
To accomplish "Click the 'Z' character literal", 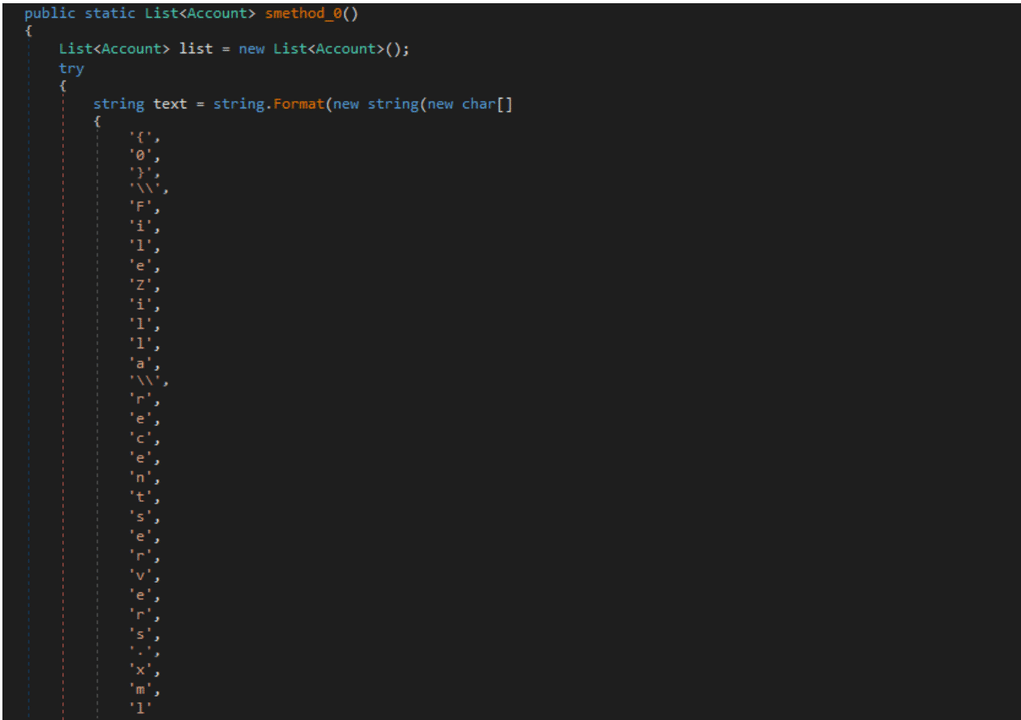I will [141, 285].
